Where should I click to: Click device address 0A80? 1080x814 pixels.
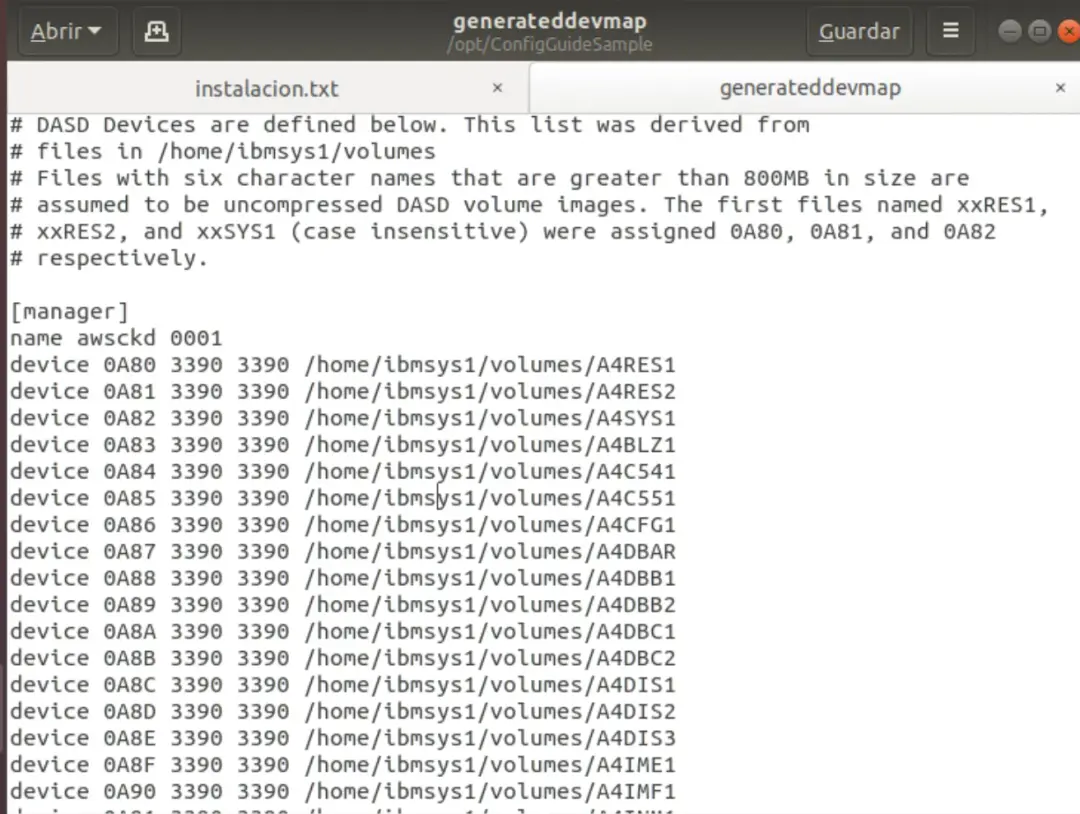pos(129,364)
